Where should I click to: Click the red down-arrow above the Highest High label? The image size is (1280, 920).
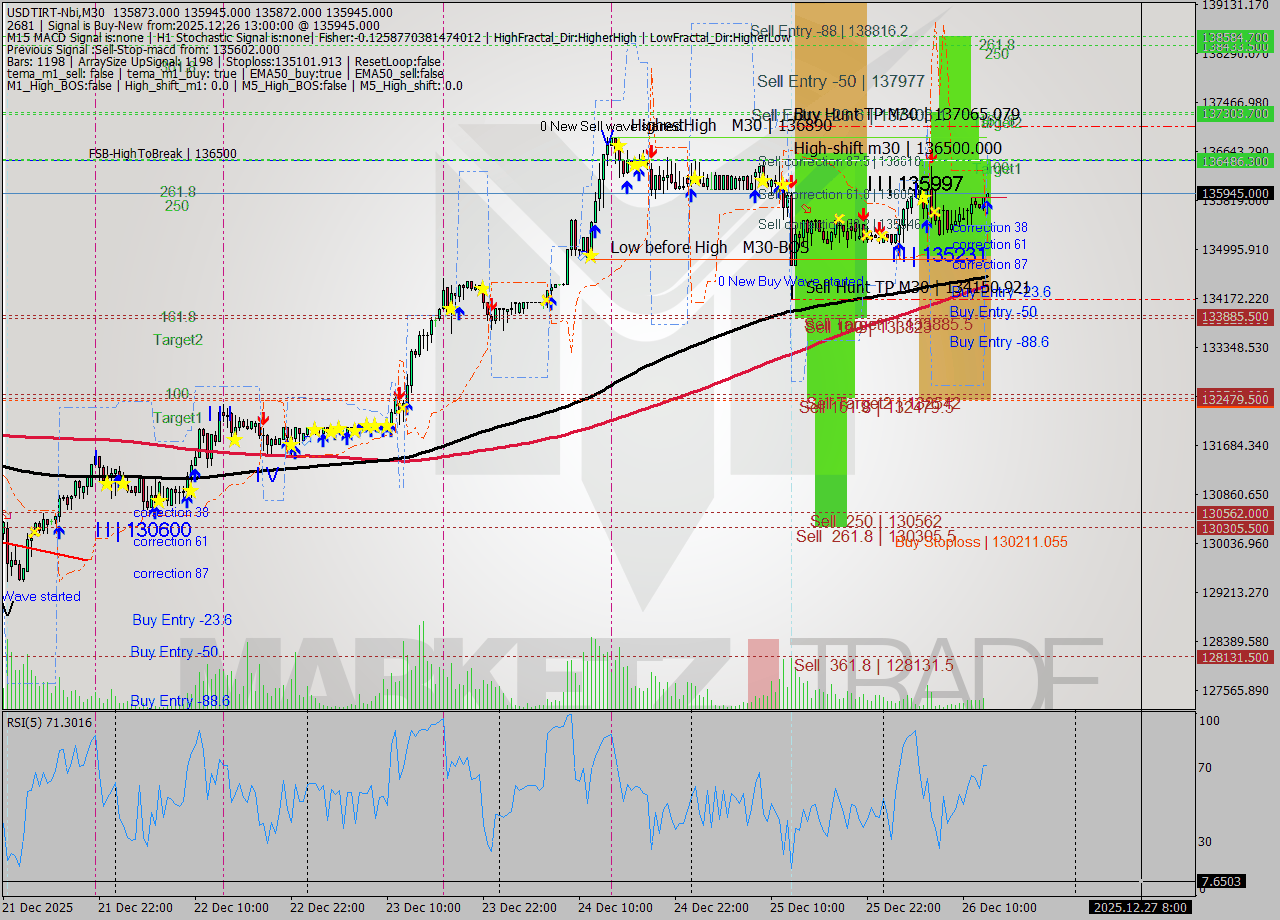pos(650,151)
